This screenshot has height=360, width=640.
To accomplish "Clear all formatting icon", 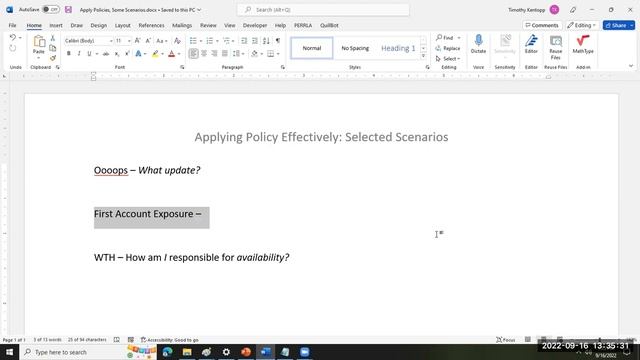I will tap(177, 41).
